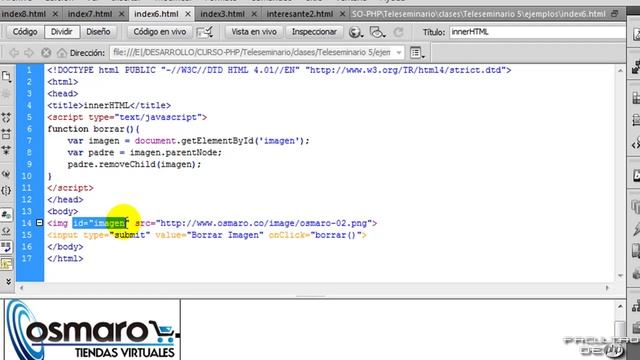Toggle Vista en vivo
640x360 pixels.
coord(253,32)
